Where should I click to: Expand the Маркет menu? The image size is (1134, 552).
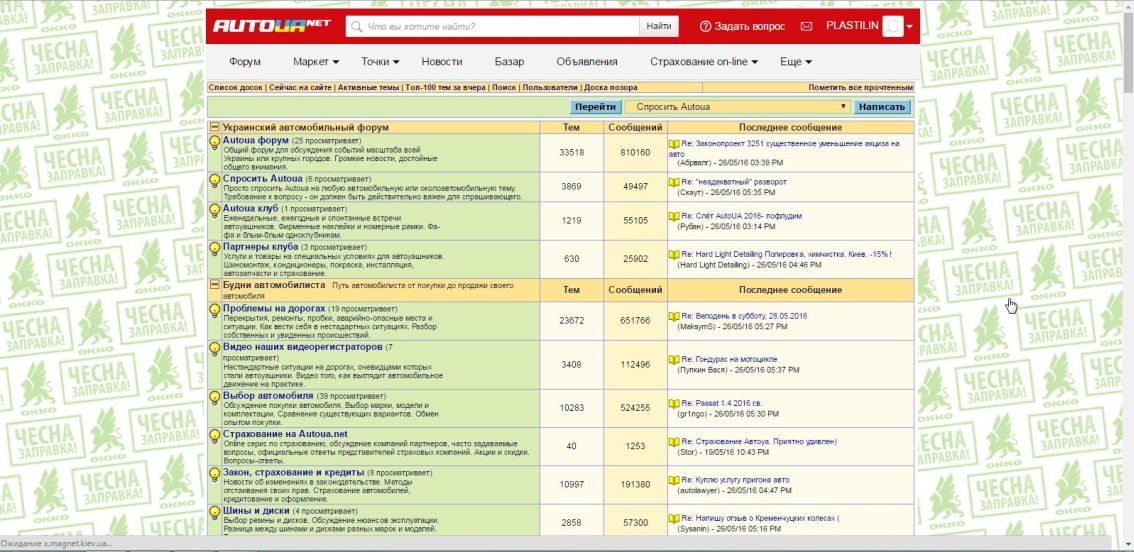tap(316, 62)
